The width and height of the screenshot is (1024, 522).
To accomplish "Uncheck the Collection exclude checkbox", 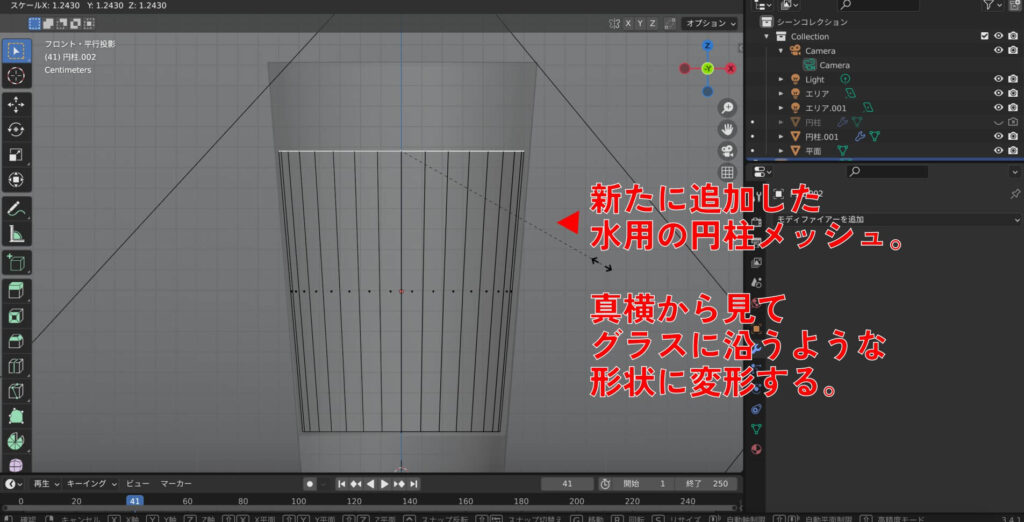I will (985, 36).
